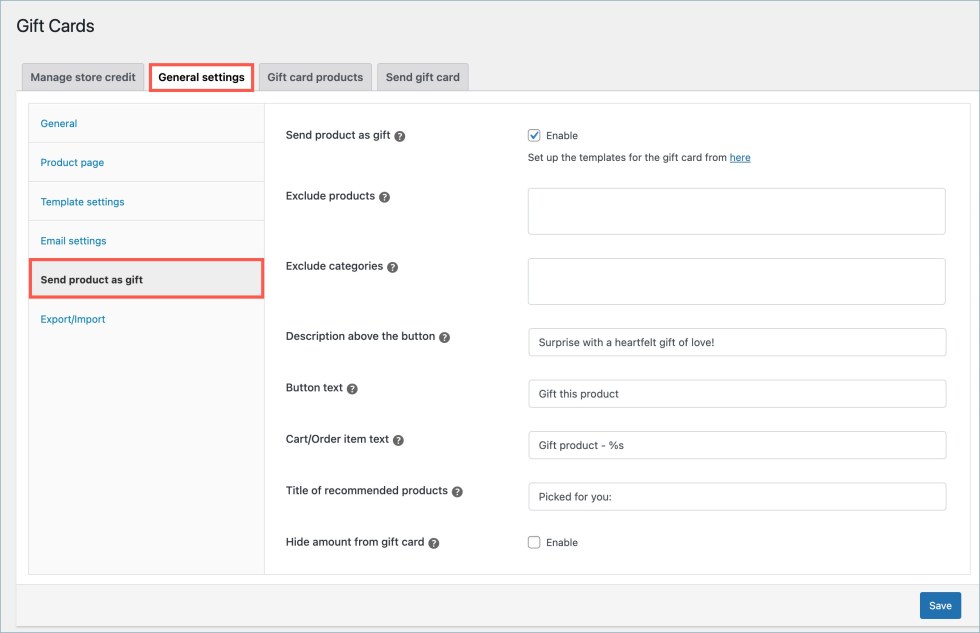The width and height of the screenshot is (980, 633).
Task: Click into the Button text input field
Action: pos(736,394)
